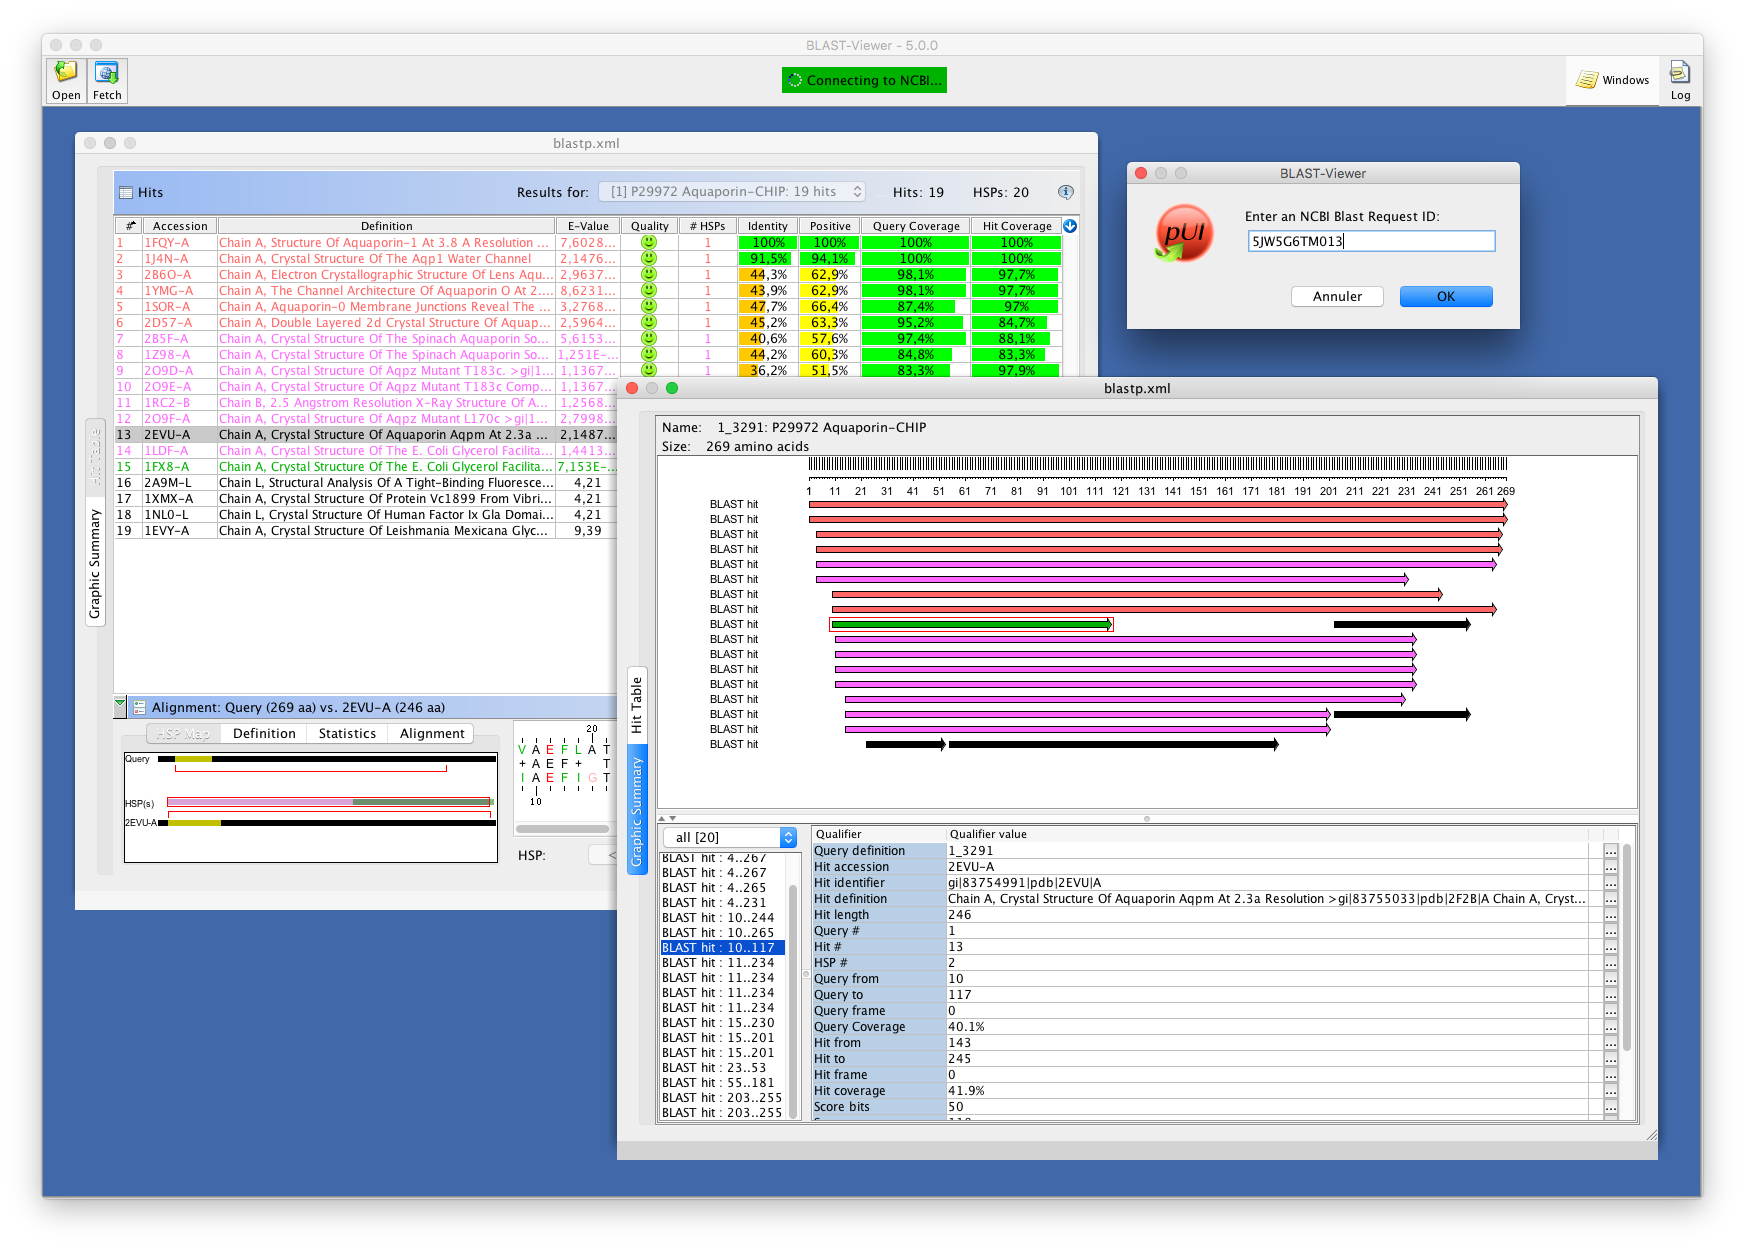The height and width of the screenshot is (1249, 1745).
Task: Click the ellipsis button for Query definition row
Action: (1610, 851)
